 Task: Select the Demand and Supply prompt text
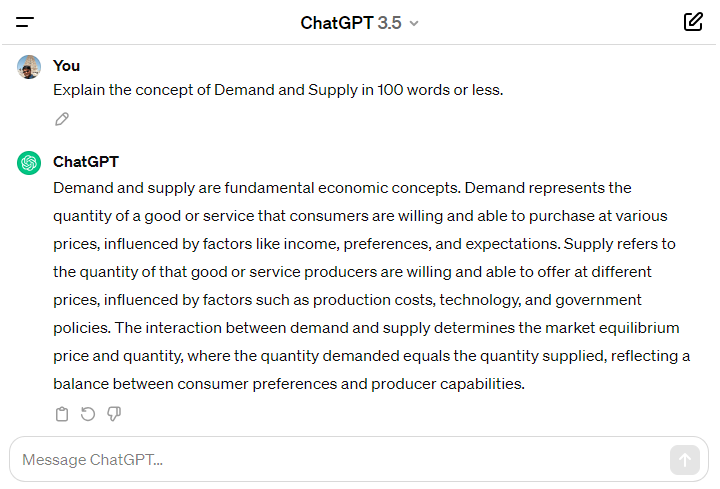coord(278,90)
